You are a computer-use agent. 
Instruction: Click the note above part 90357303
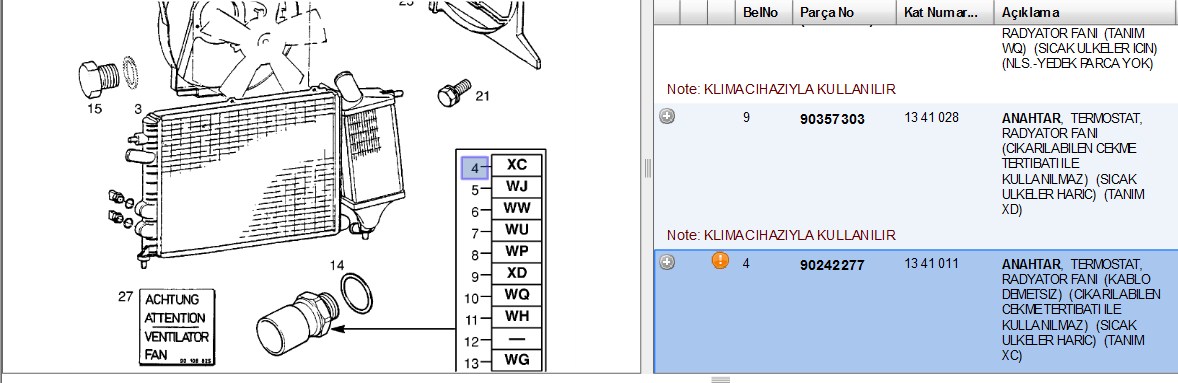pos(781,89)
